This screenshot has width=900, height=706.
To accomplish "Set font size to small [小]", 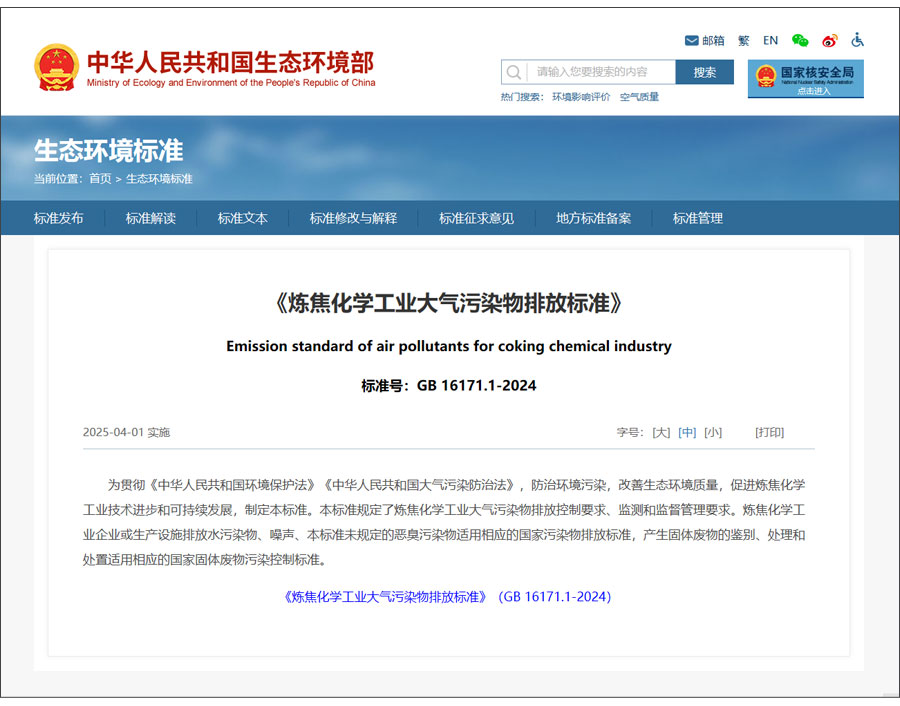I will pos(713,433).
